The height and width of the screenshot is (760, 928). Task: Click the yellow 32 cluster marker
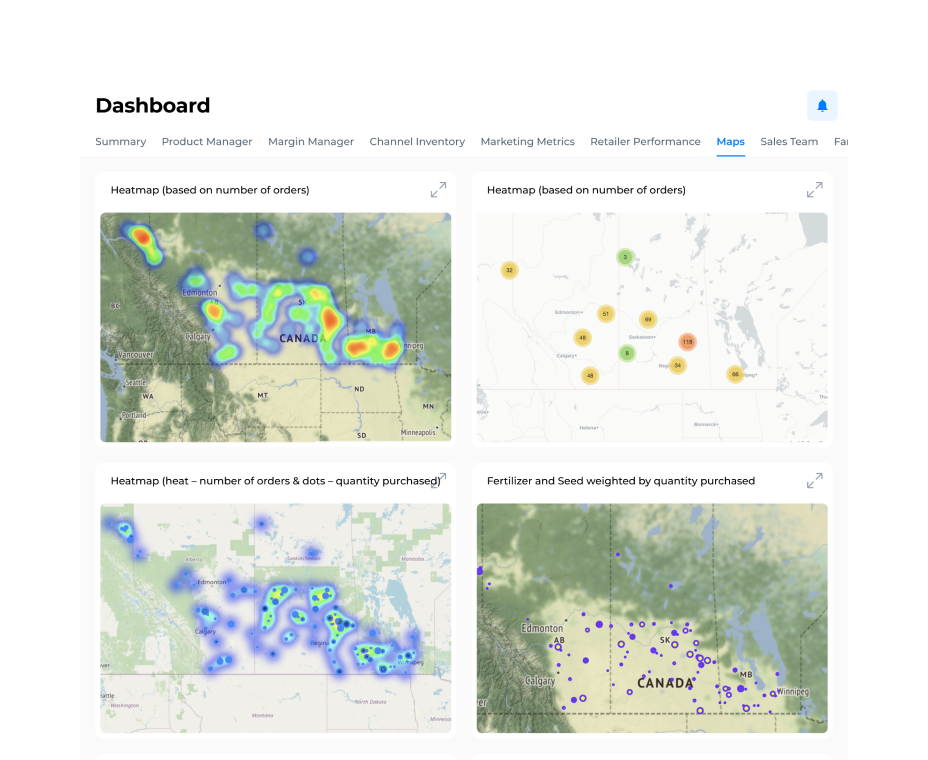pos(510,270)
